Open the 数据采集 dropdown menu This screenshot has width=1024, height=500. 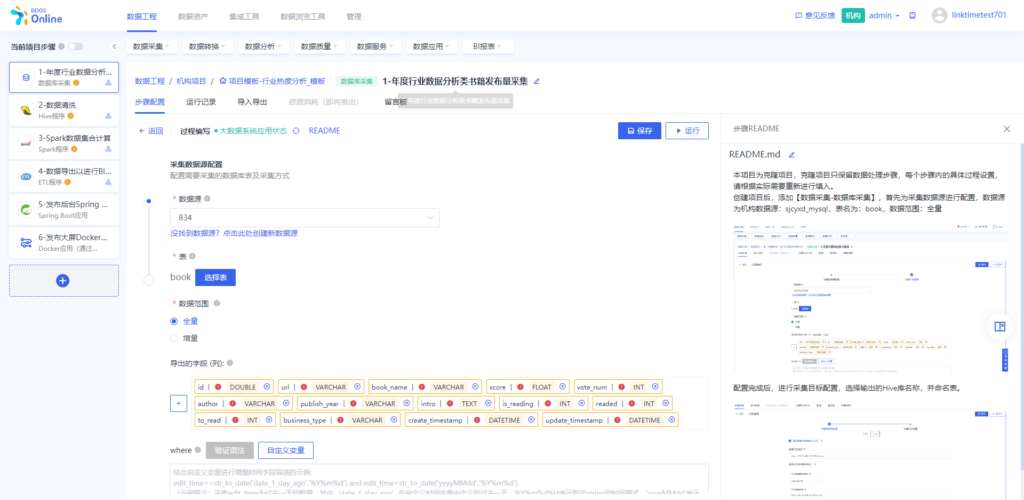point(151,46)
